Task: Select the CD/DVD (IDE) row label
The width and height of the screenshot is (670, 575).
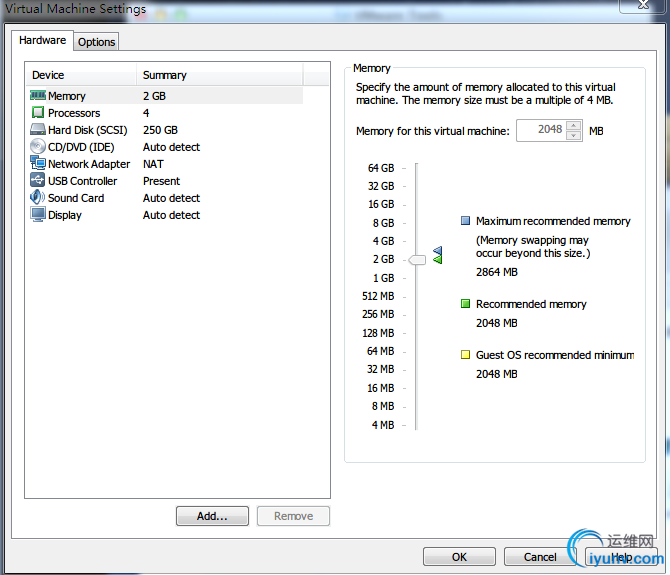Action: [81, 147]
